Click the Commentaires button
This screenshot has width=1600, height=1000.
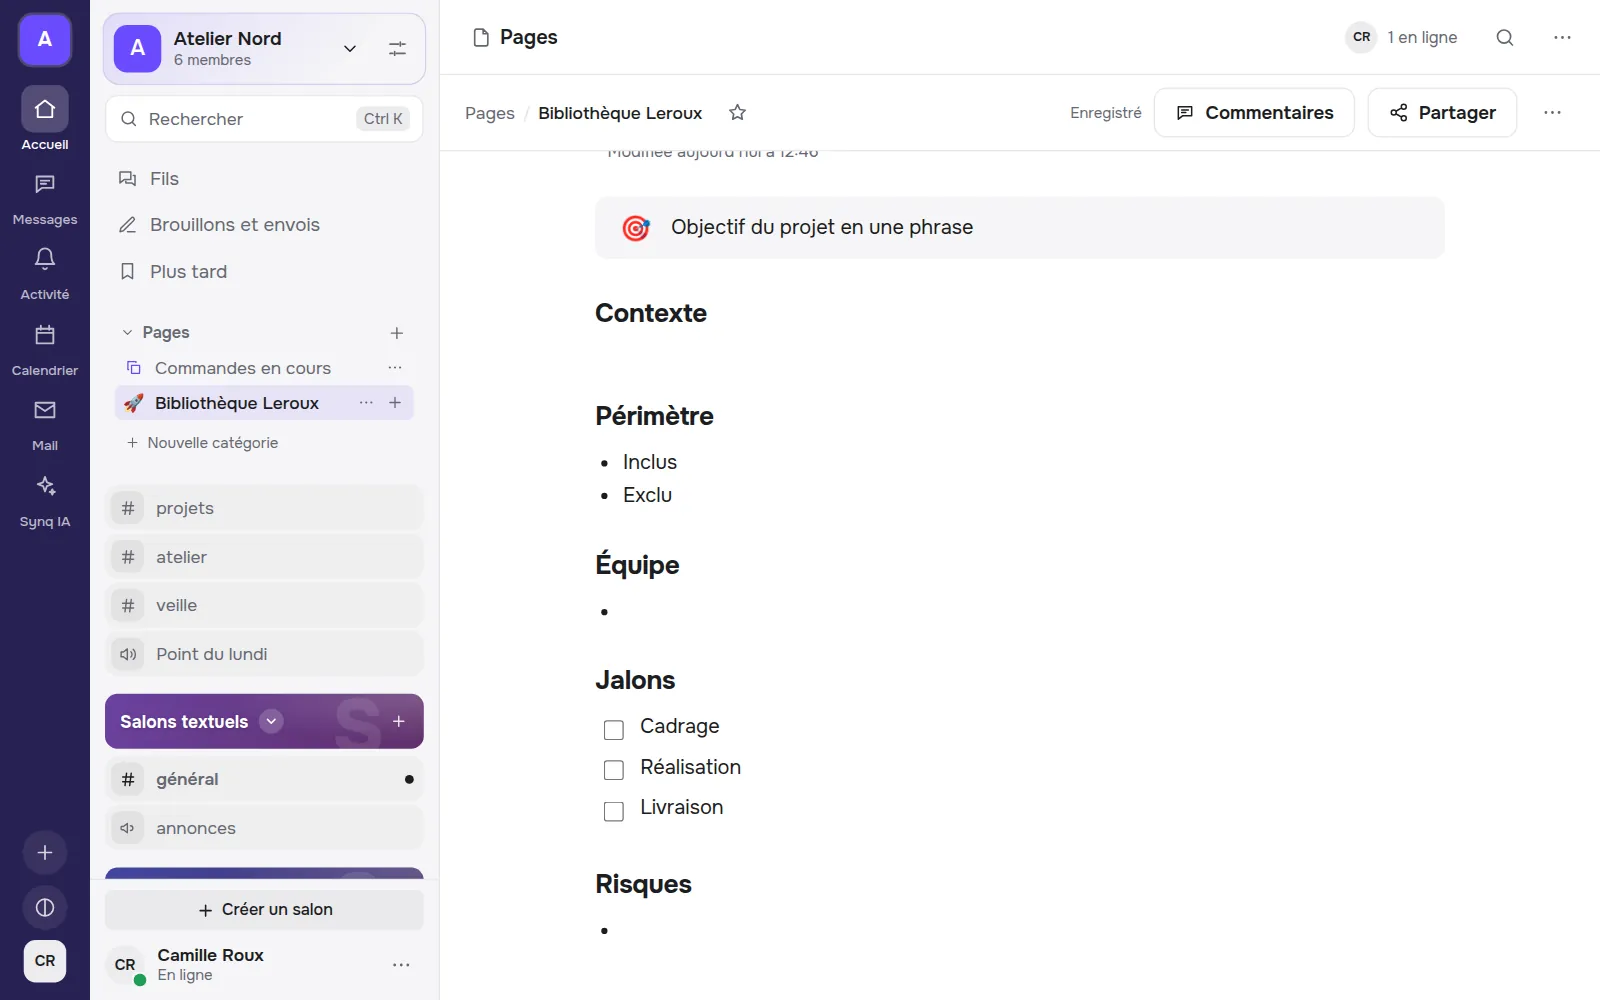(x=1254, y=113)
